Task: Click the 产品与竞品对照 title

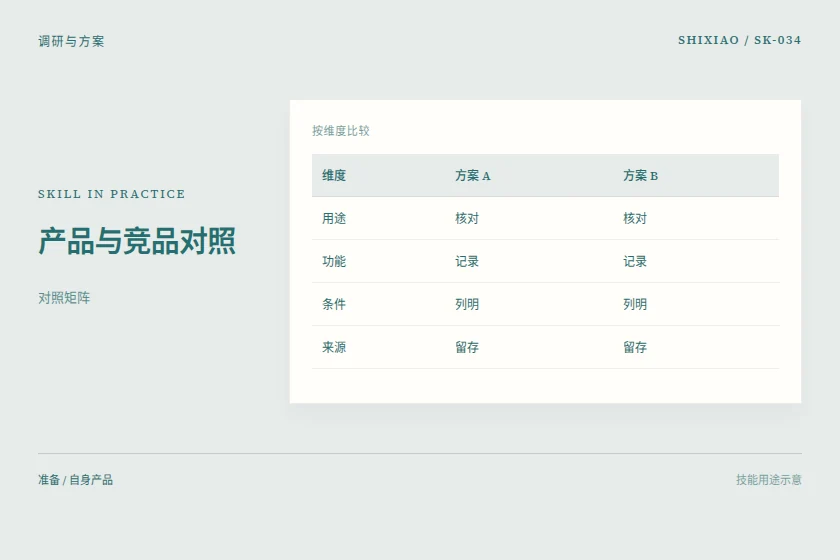Action: (x=137, y=241)
